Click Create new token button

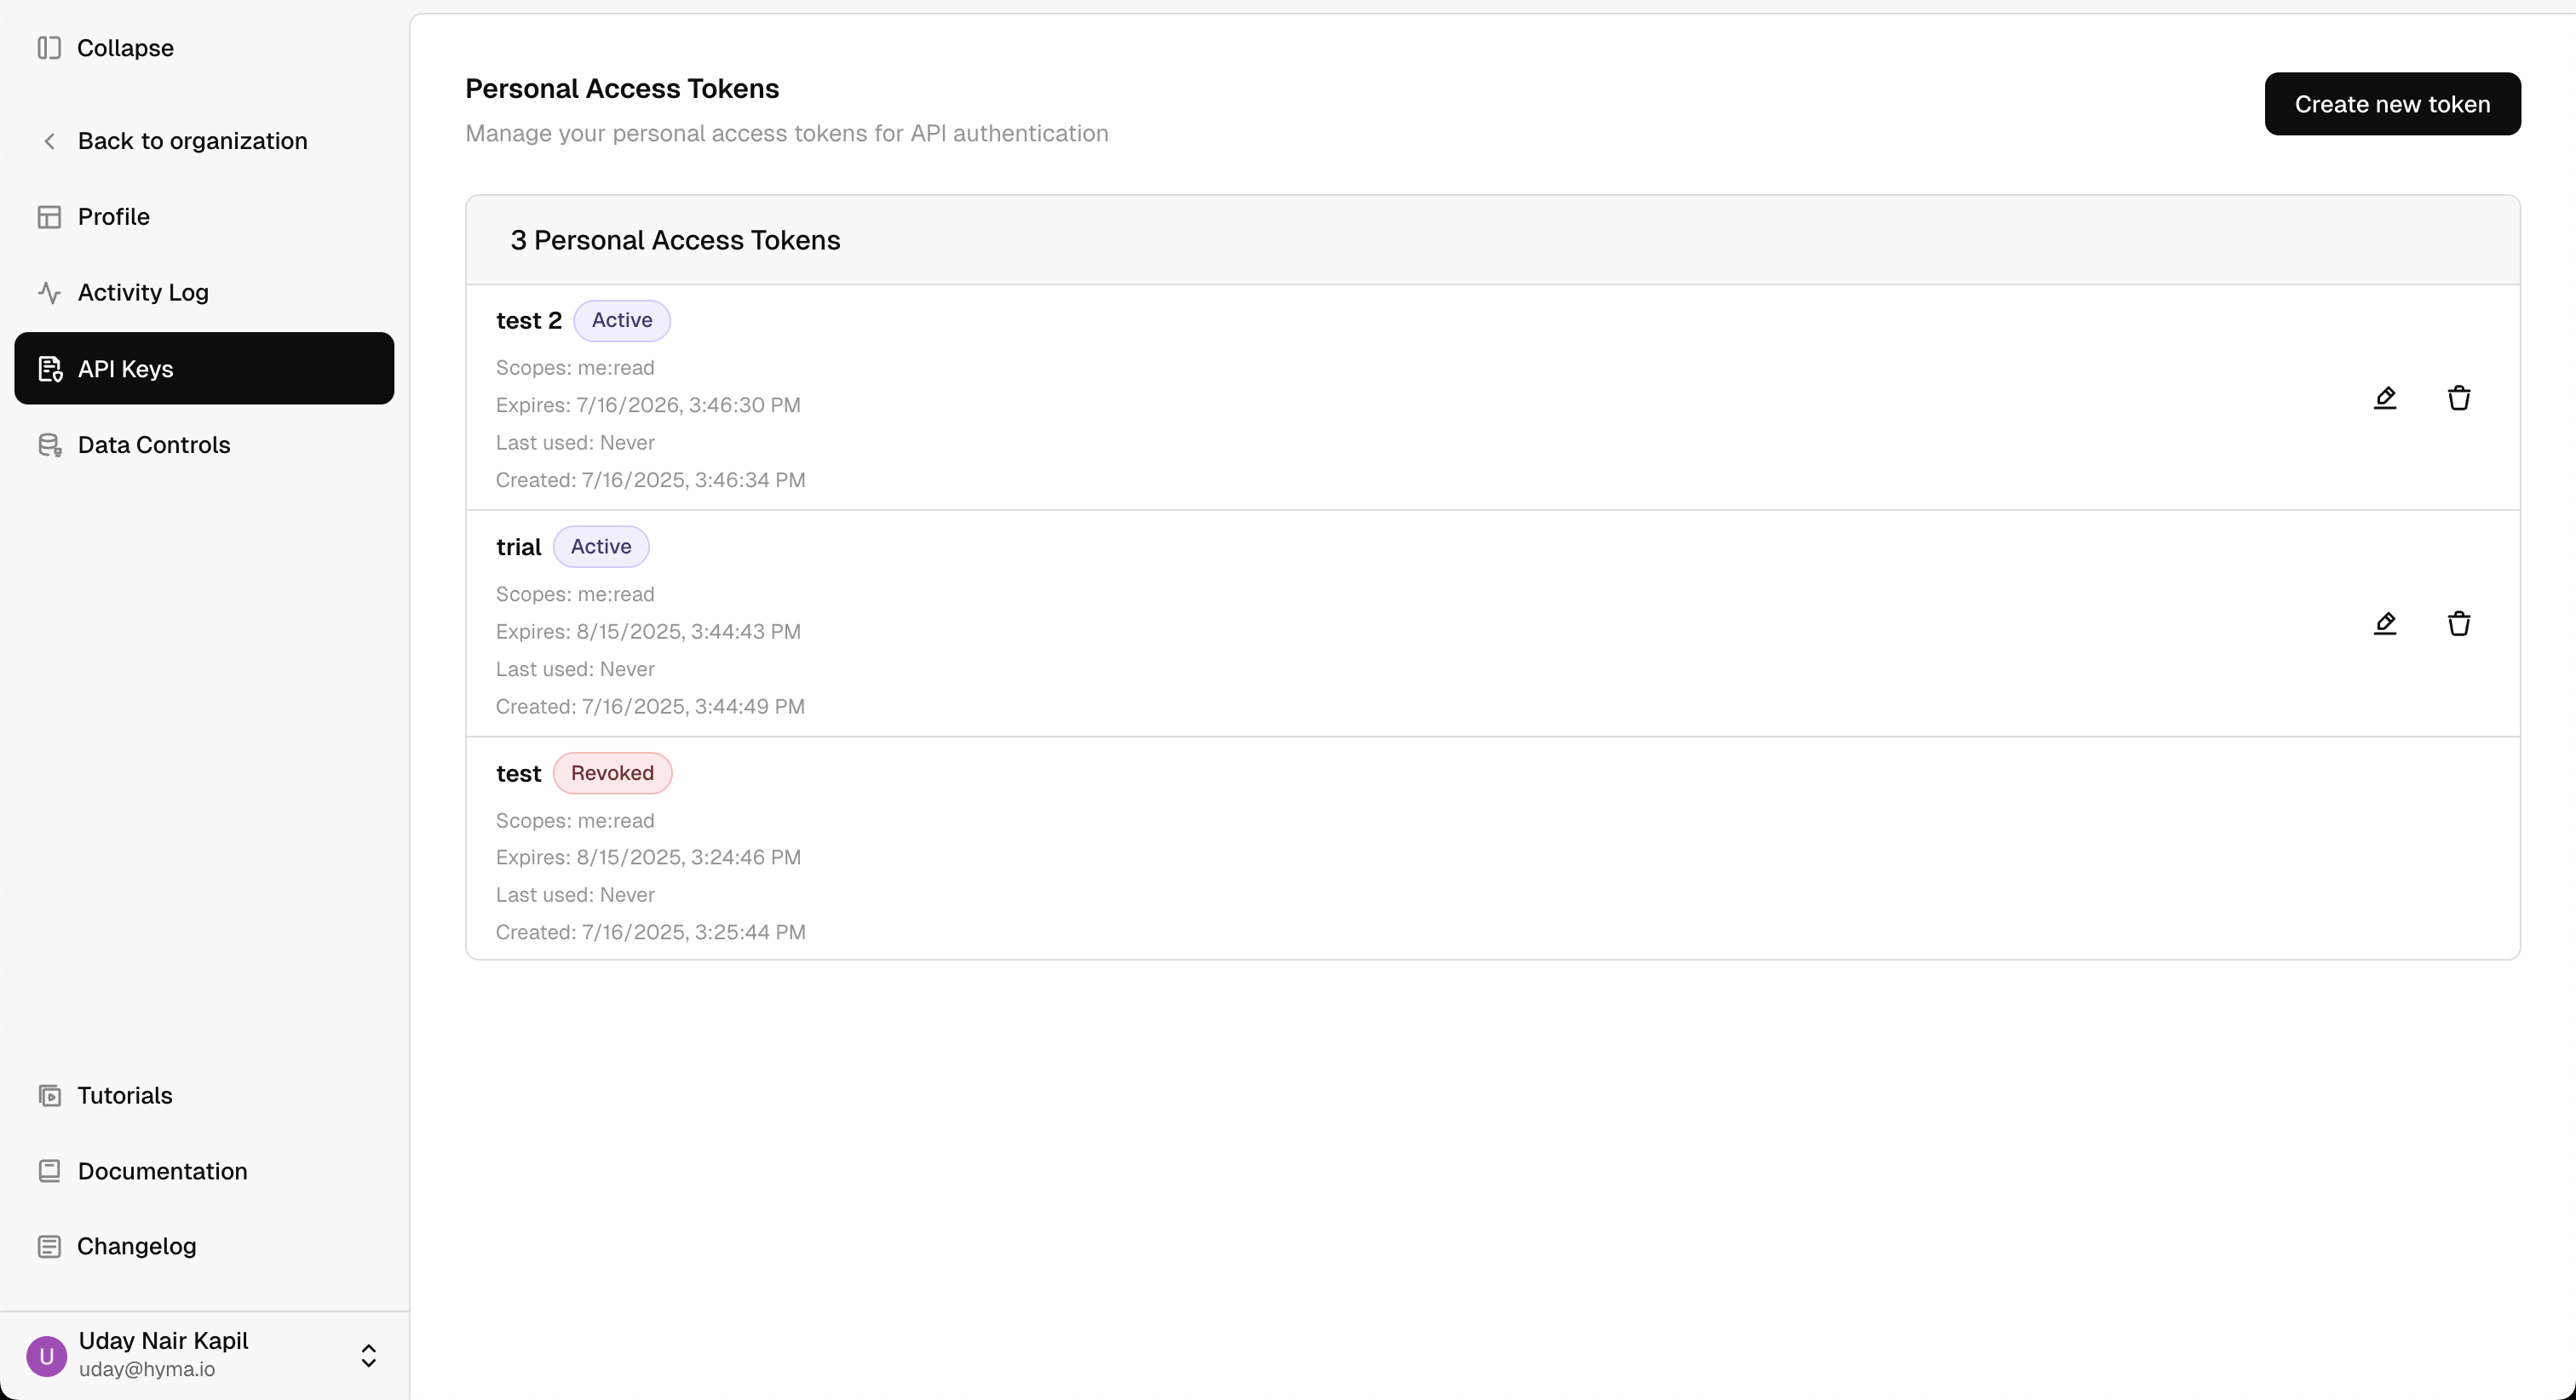tap(2392, 104)
